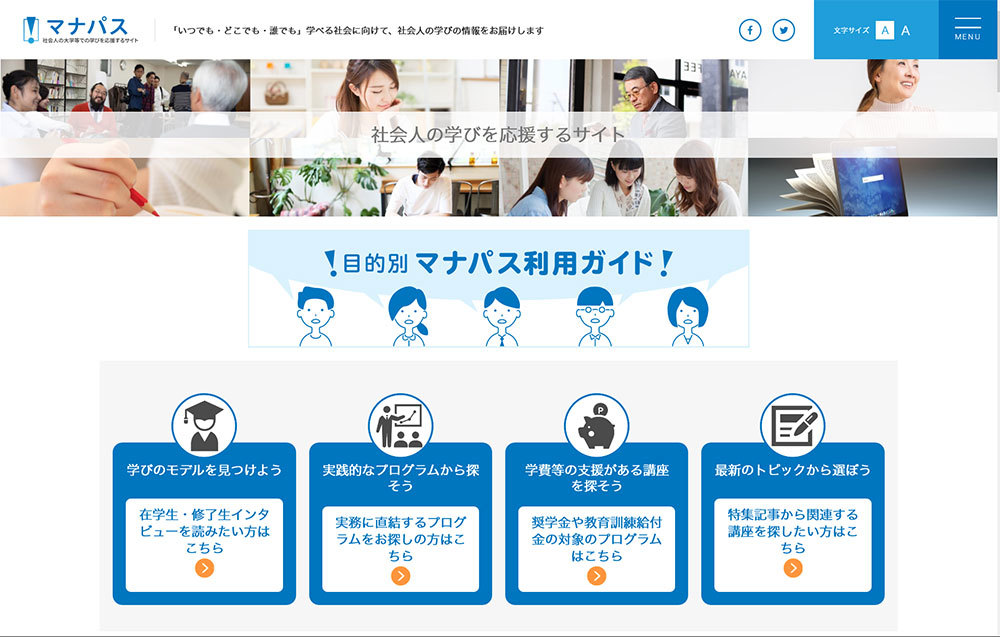
Task: Click the graduation cap student icon
Action: (204, 425)
